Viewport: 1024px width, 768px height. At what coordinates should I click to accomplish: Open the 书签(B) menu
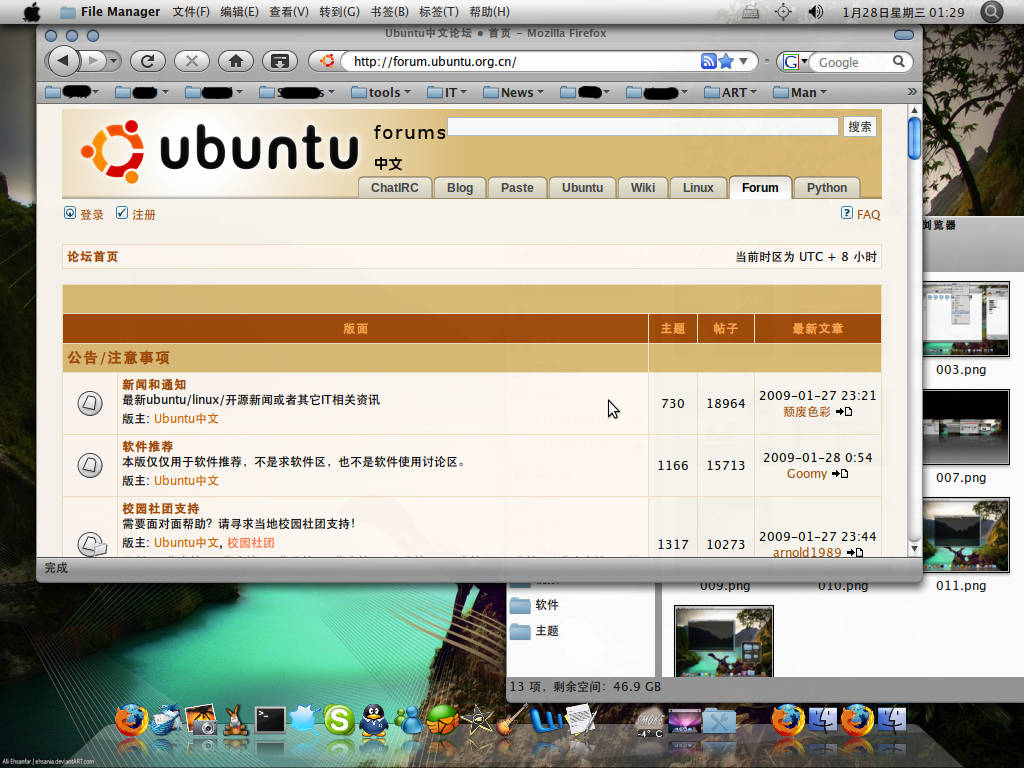[389, 12]
